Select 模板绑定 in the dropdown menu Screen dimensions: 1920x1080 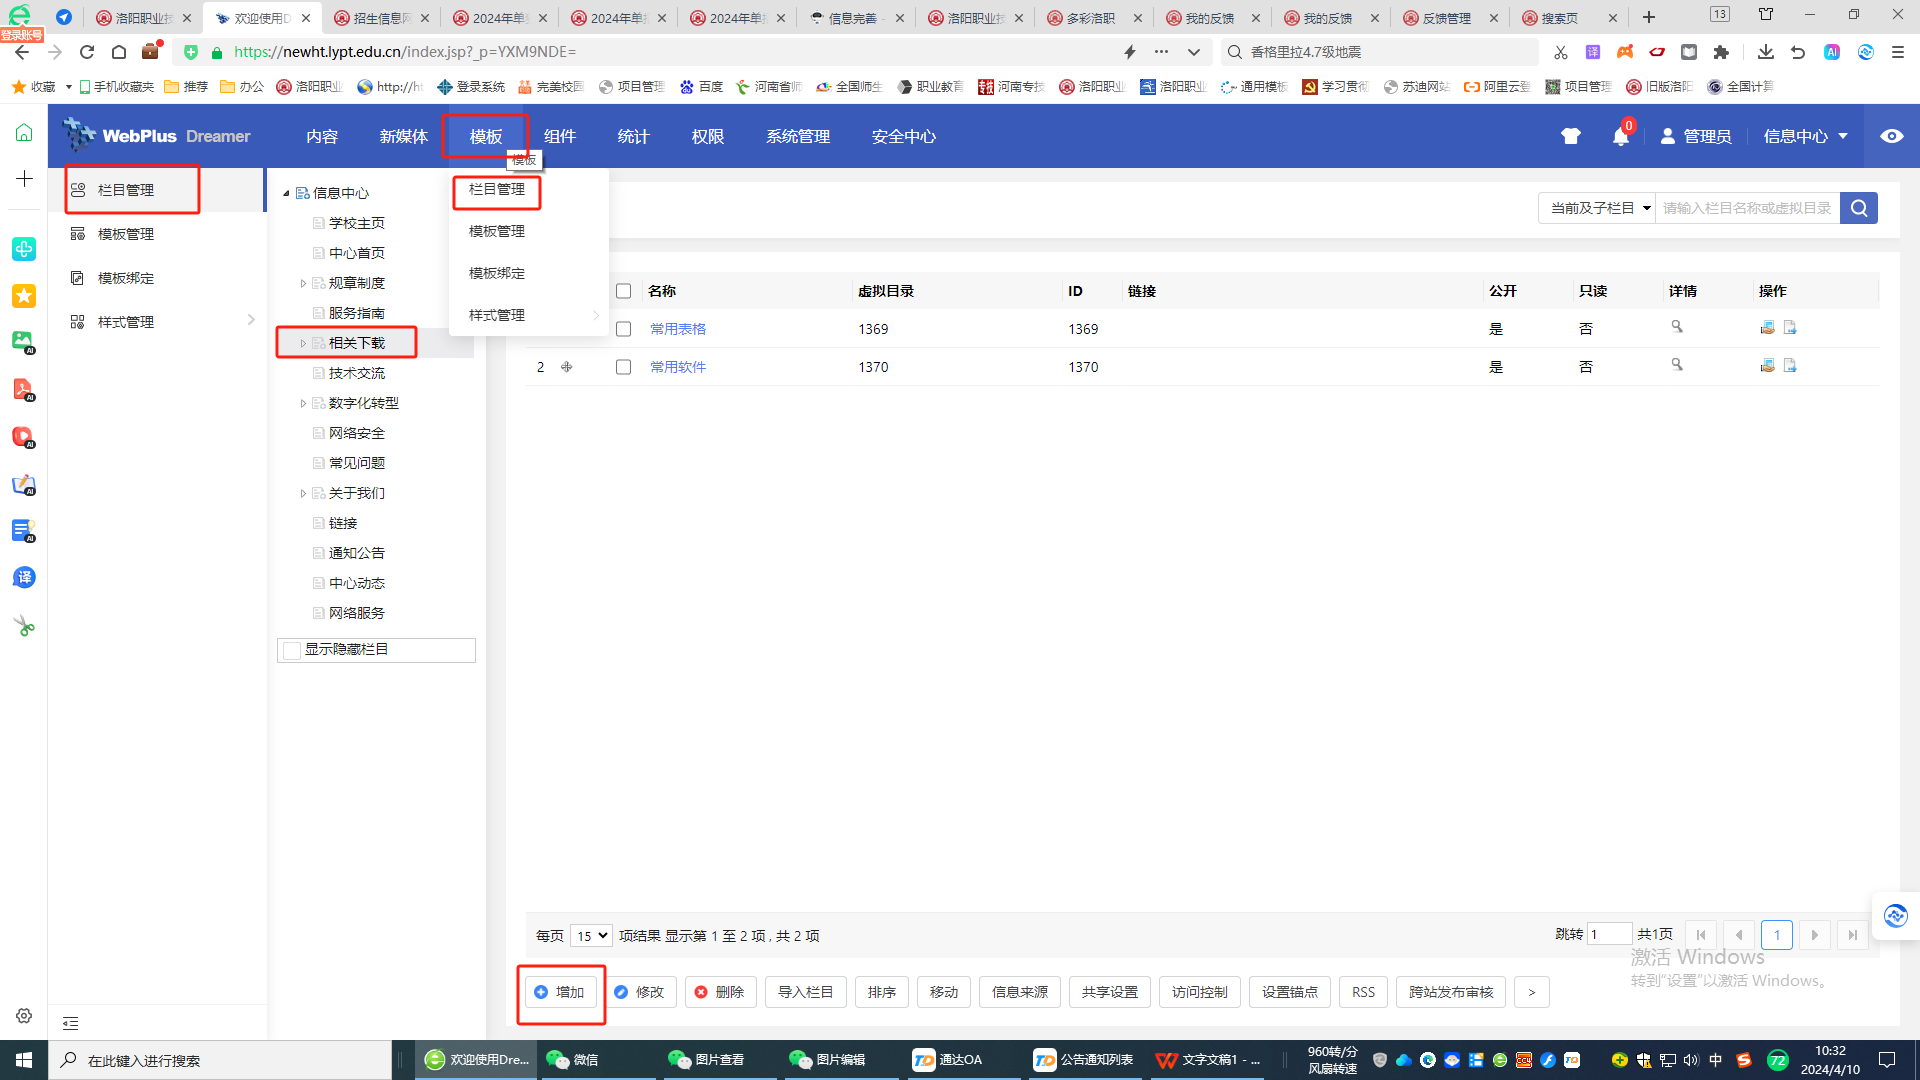tap(497, 273)
